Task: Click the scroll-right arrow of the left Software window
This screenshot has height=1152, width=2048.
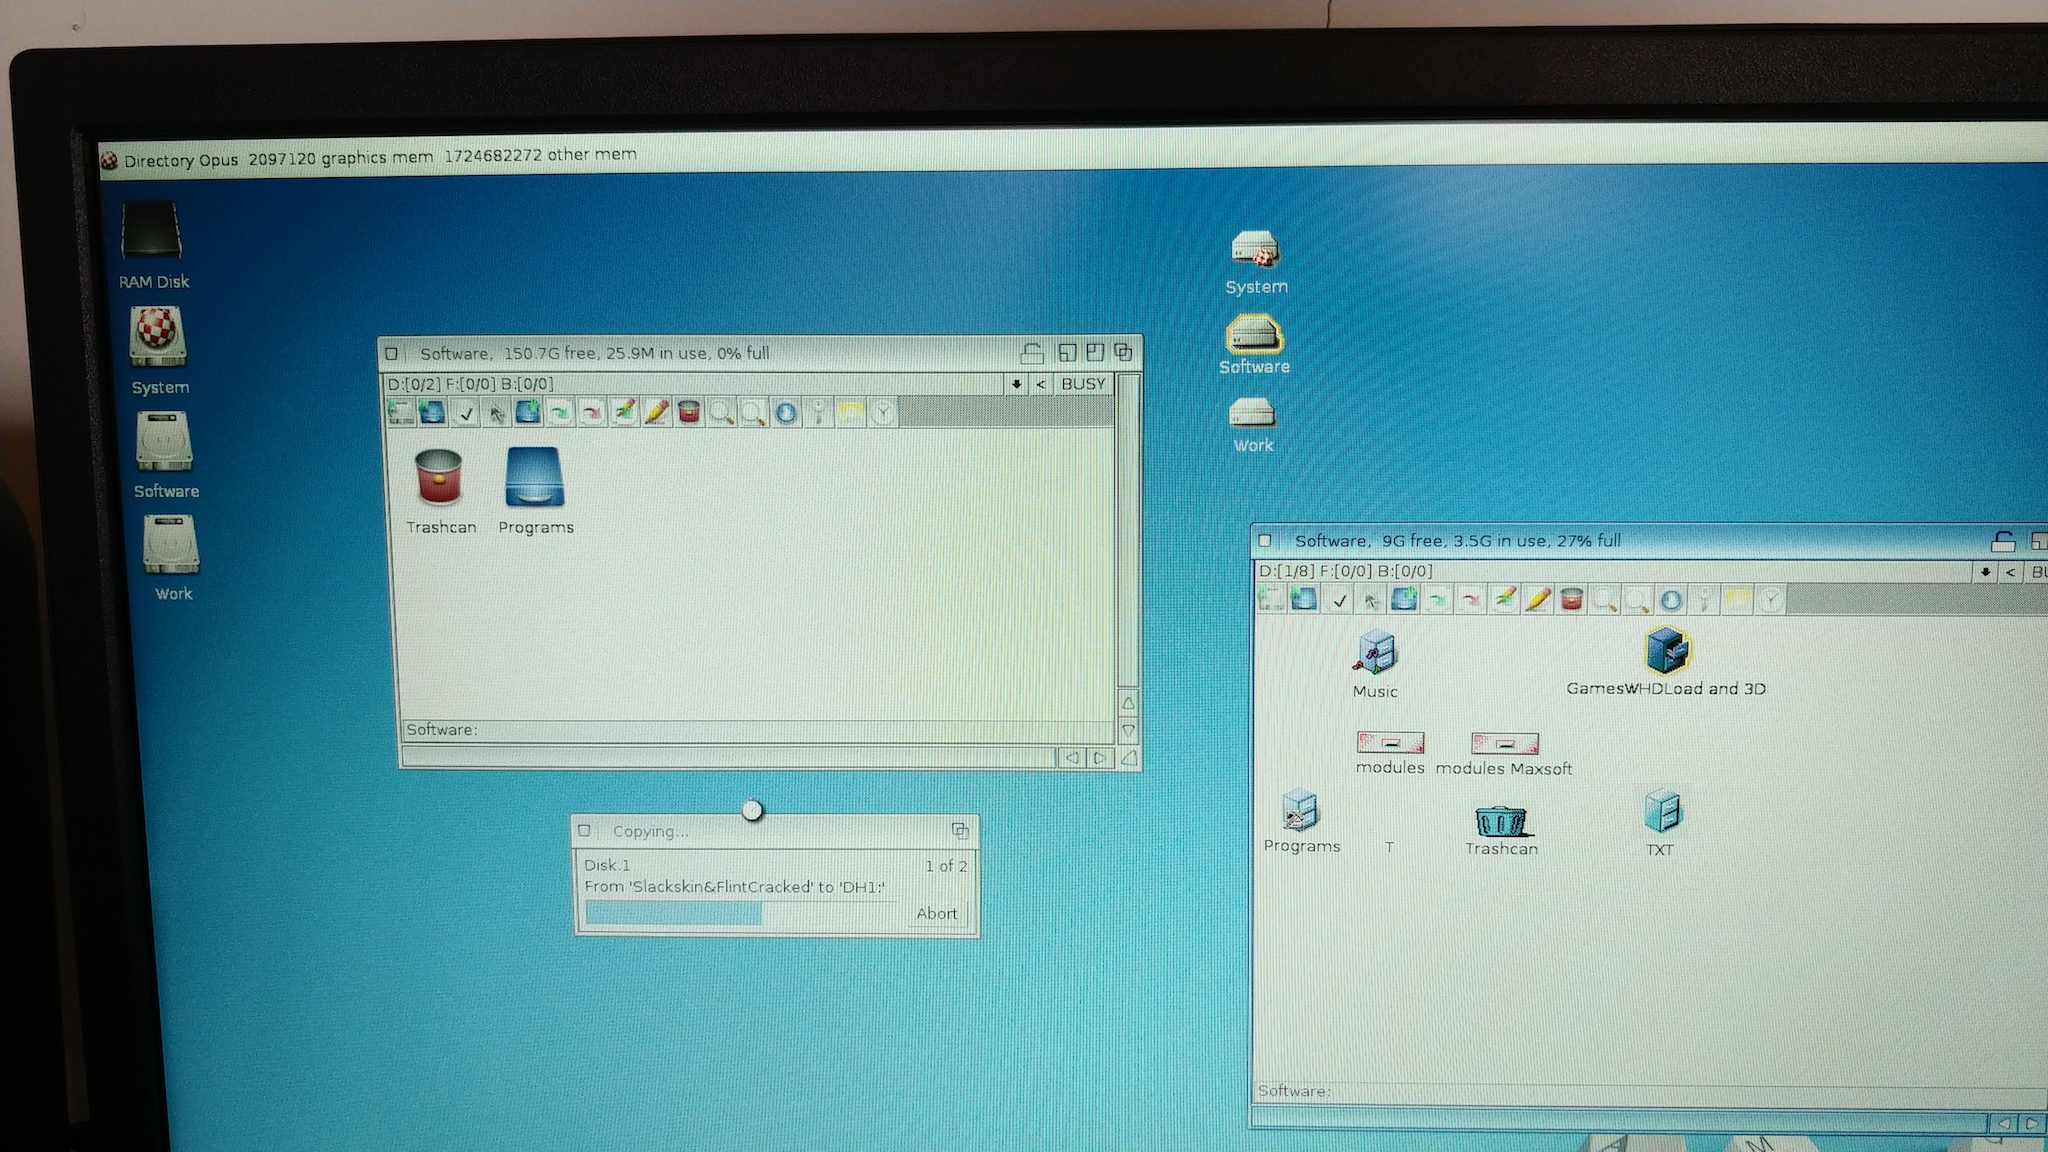Action: coord(1099,758)
